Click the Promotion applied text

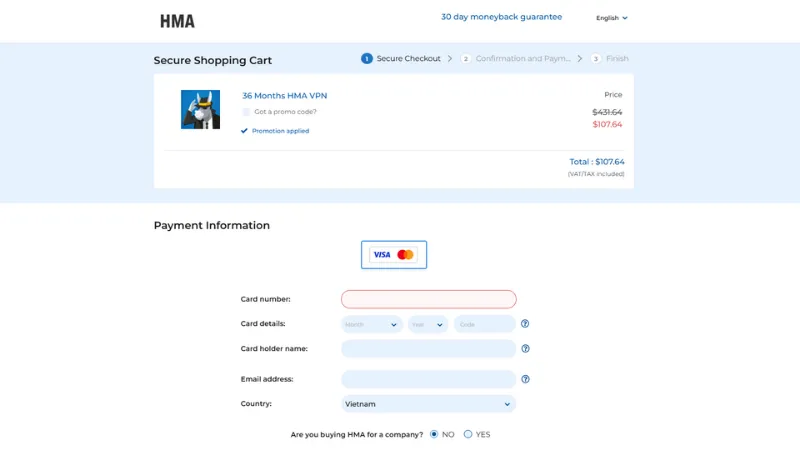[x=281, y=131]
